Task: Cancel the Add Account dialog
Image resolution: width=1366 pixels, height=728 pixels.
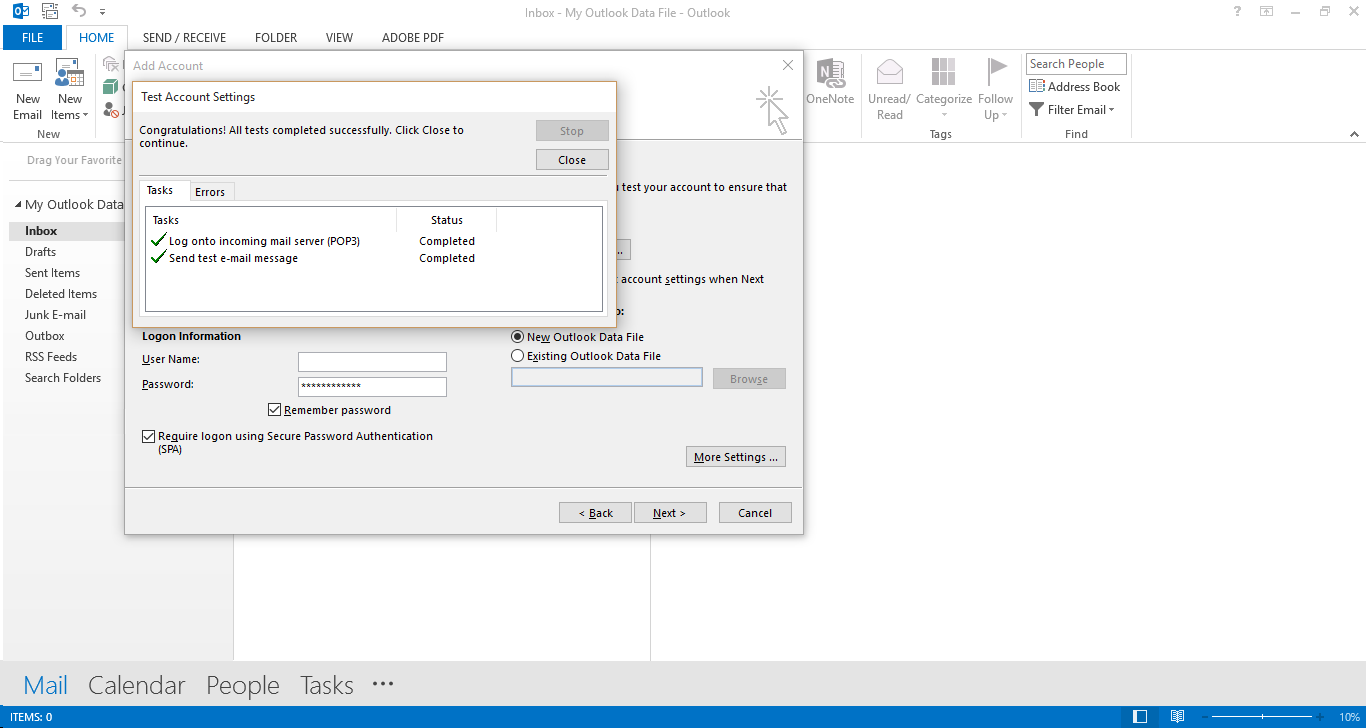Action: 755,513
